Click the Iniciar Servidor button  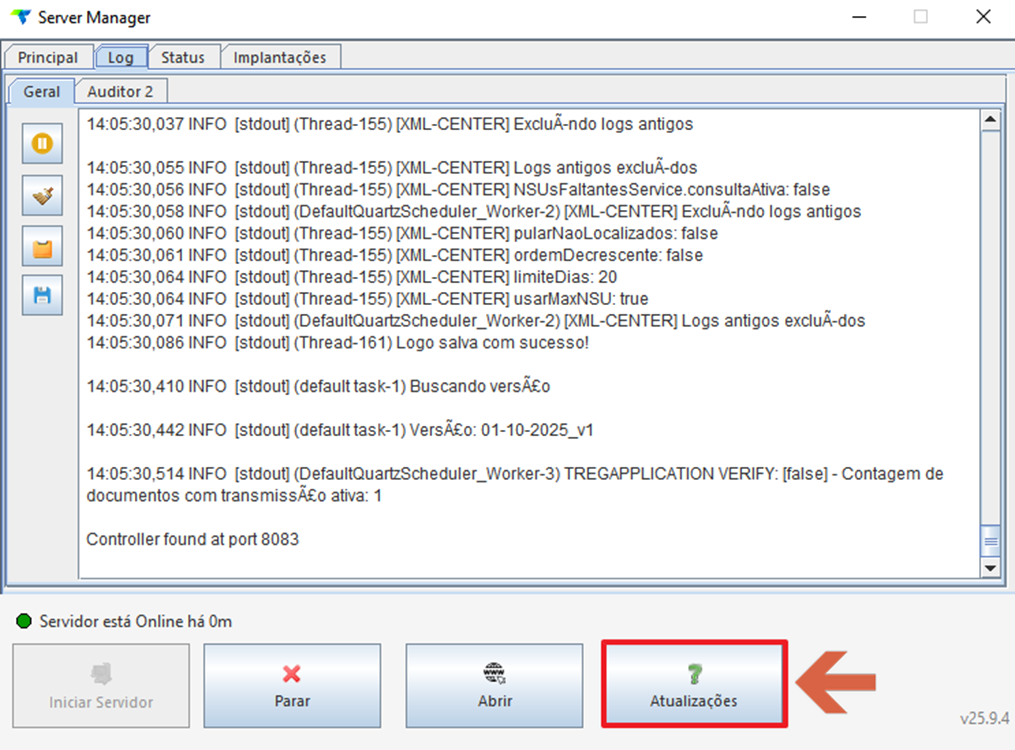pos(101,685)
